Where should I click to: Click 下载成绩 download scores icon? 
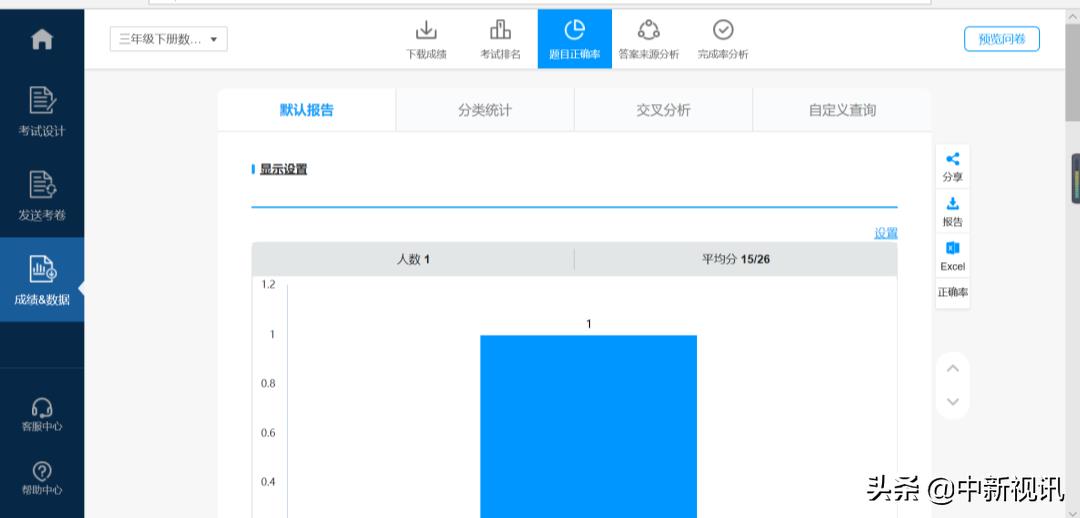[426, 39]
